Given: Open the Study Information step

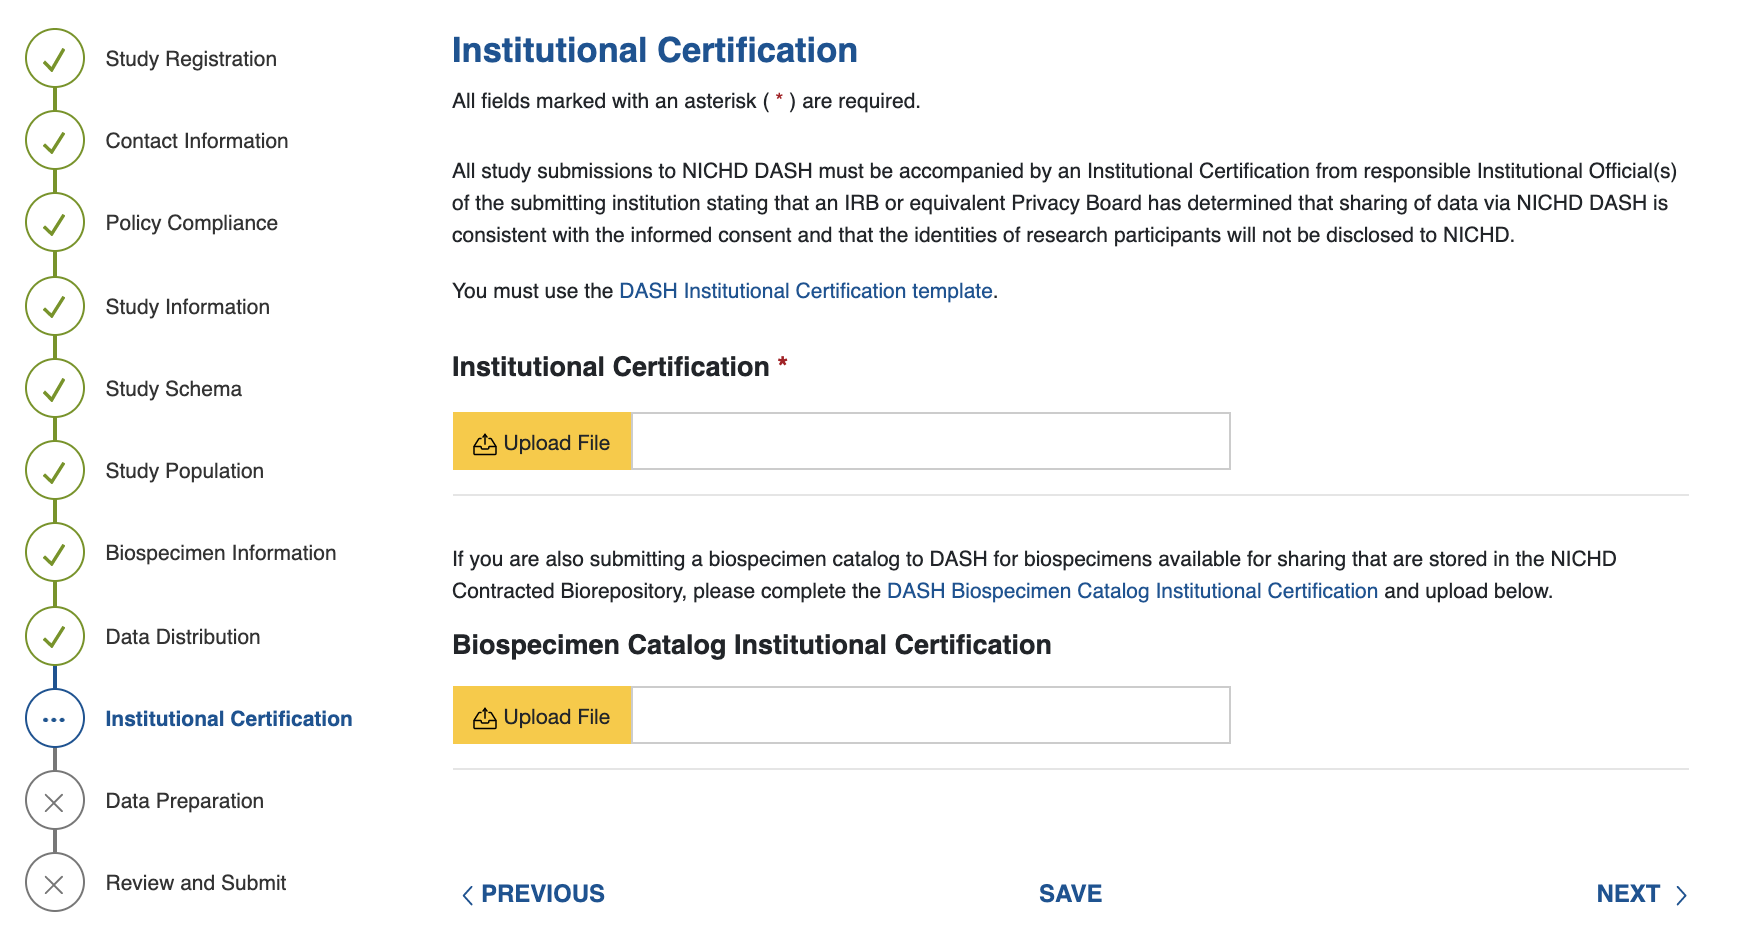Looking at the screenshot, I should (x=187, y=307).
